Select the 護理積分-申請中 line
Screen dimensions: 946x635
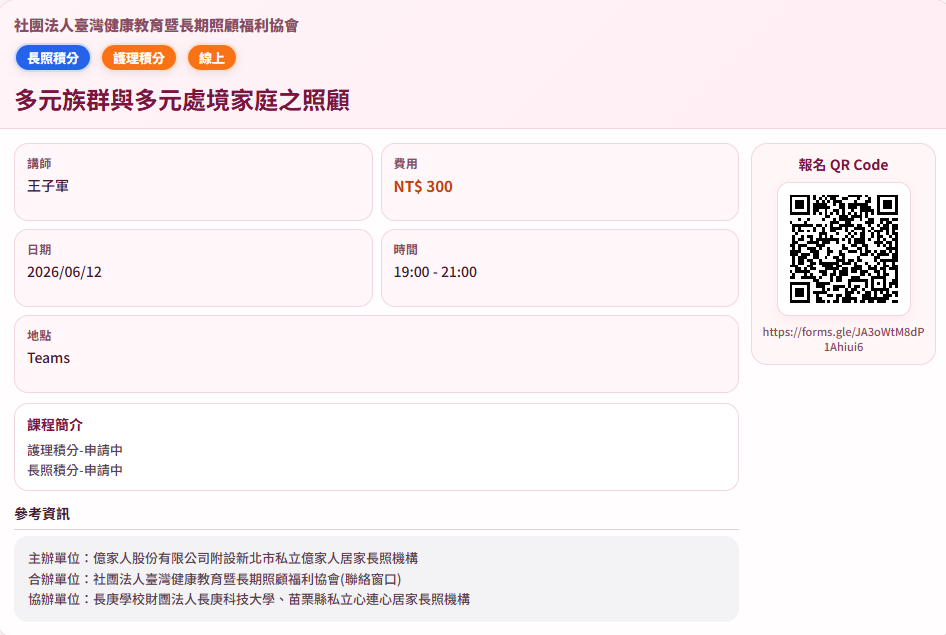(x=75, y=450)
